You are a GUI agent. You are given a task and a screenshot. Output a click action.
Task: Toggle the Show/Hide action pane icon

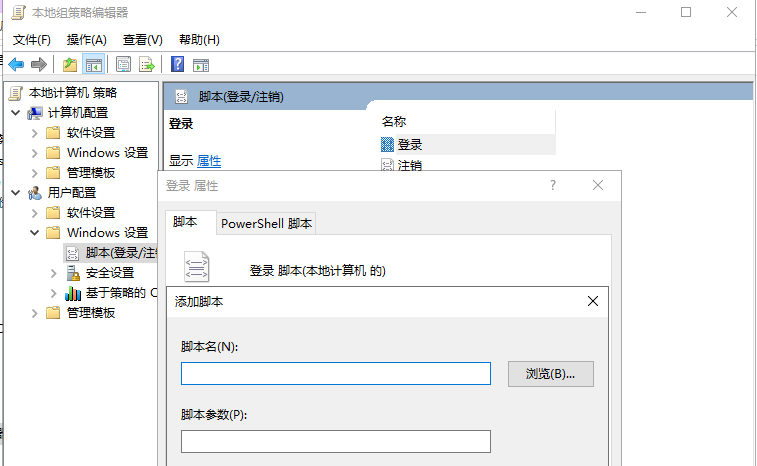201,65
